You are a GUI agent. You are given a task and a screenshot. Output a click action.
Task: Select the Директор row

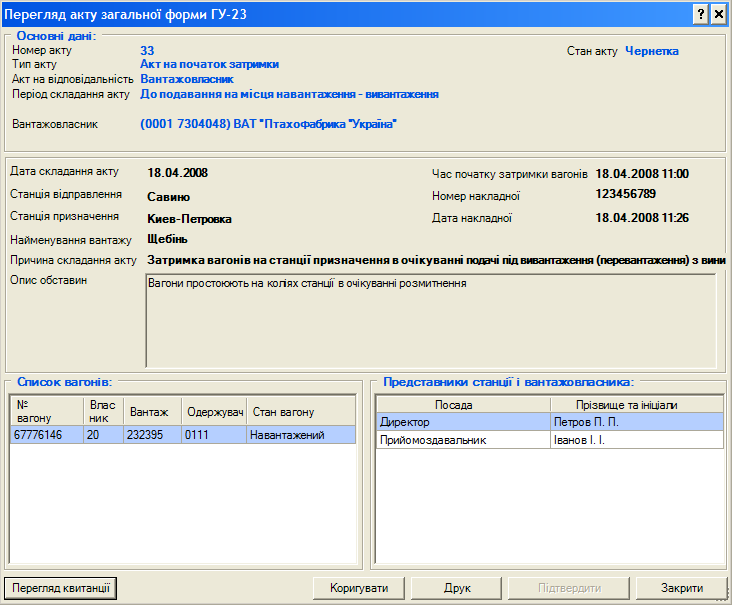550,422
